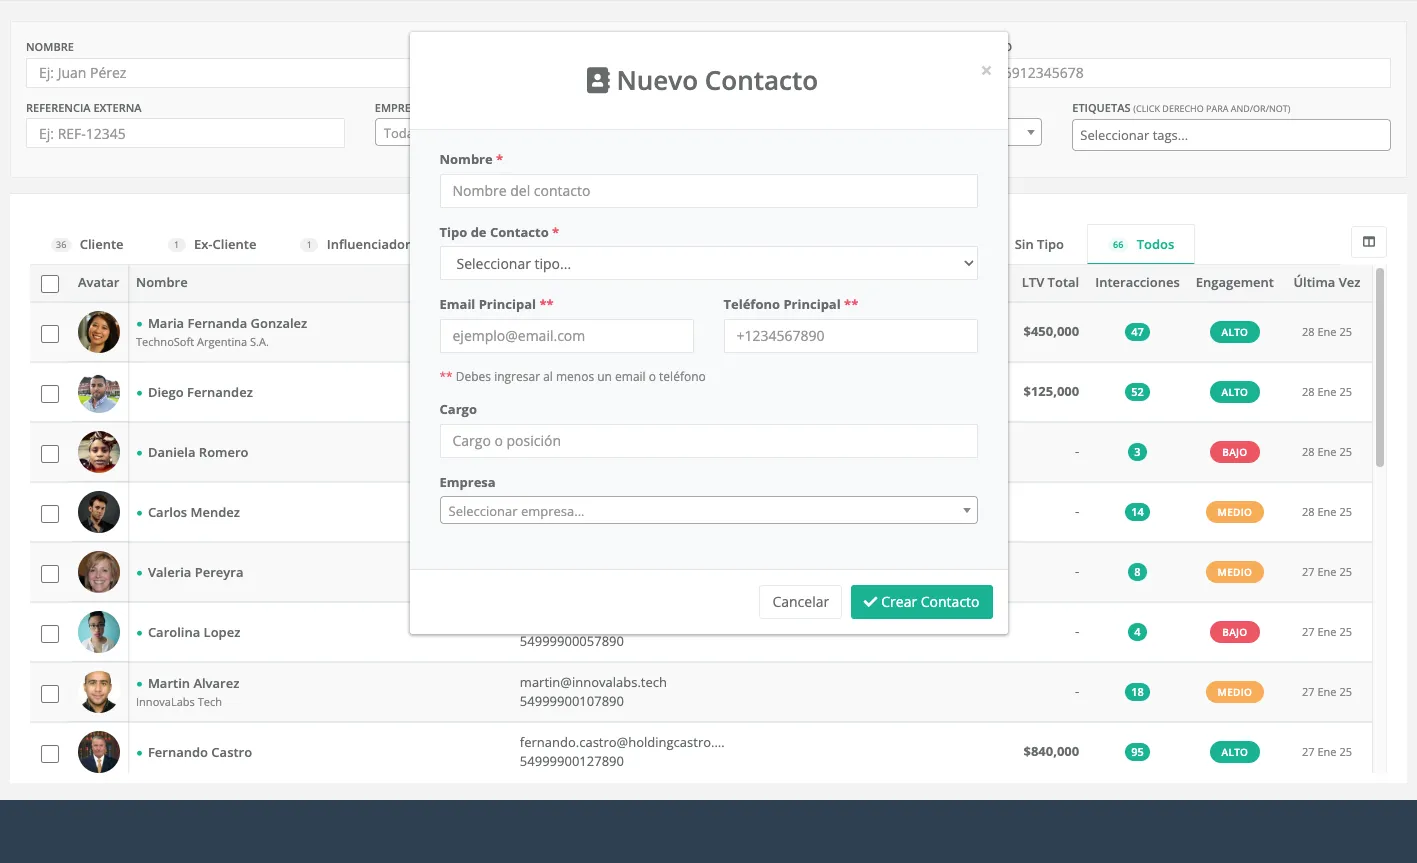This screenshot has height=863, width=1417.
Task: Sort by the Engagement column header
Action: coord(1234,283)
